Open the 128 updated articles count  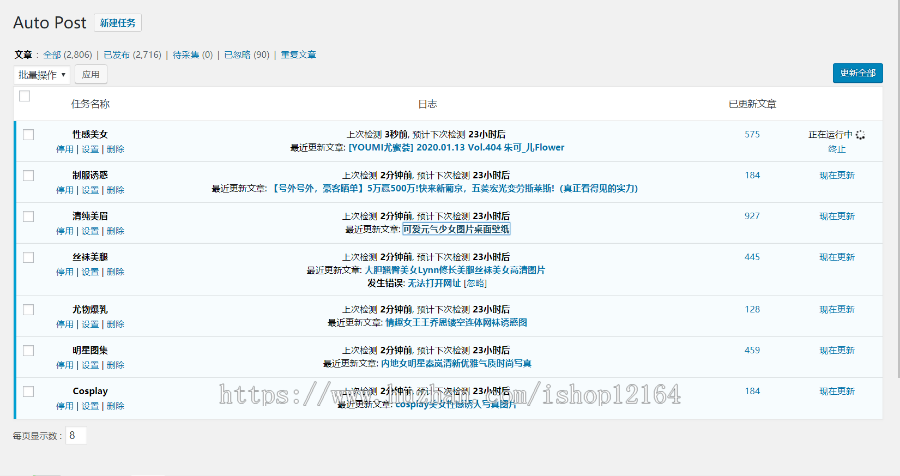752,309
